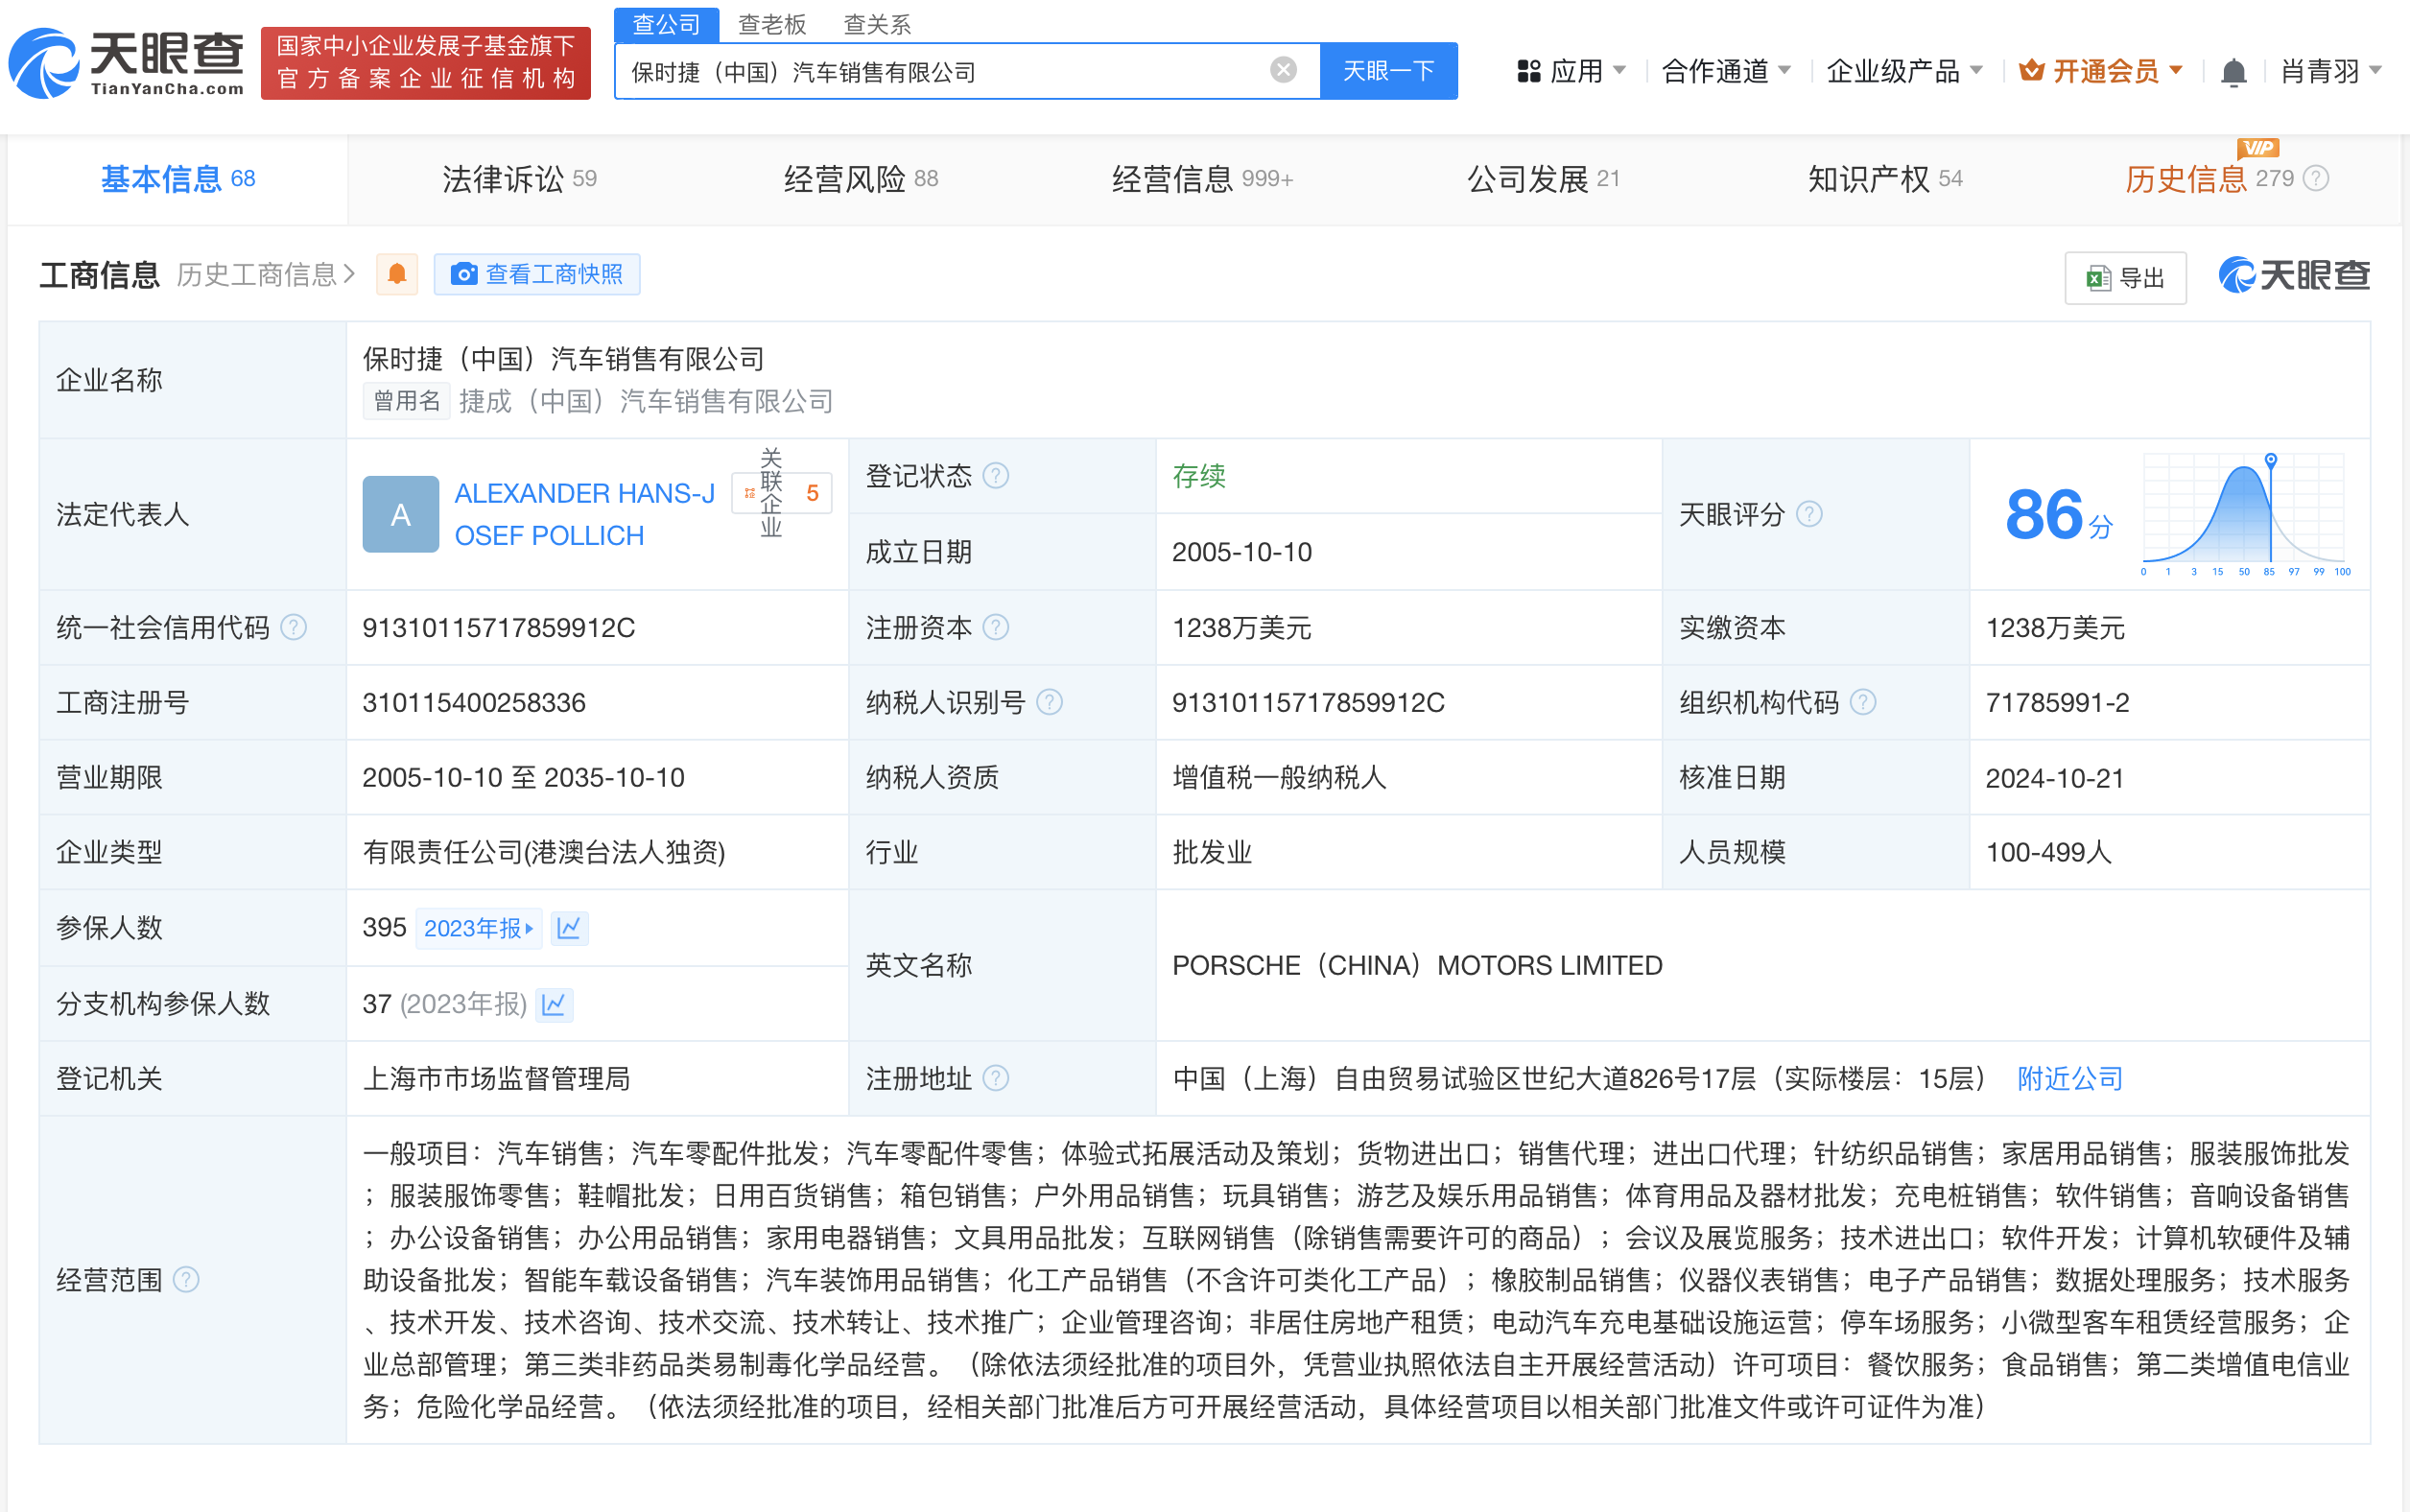The width and height of the screenshot is (2410, 1512).
Task: Select the 基本信息 tab
Action: pos(178,179)
